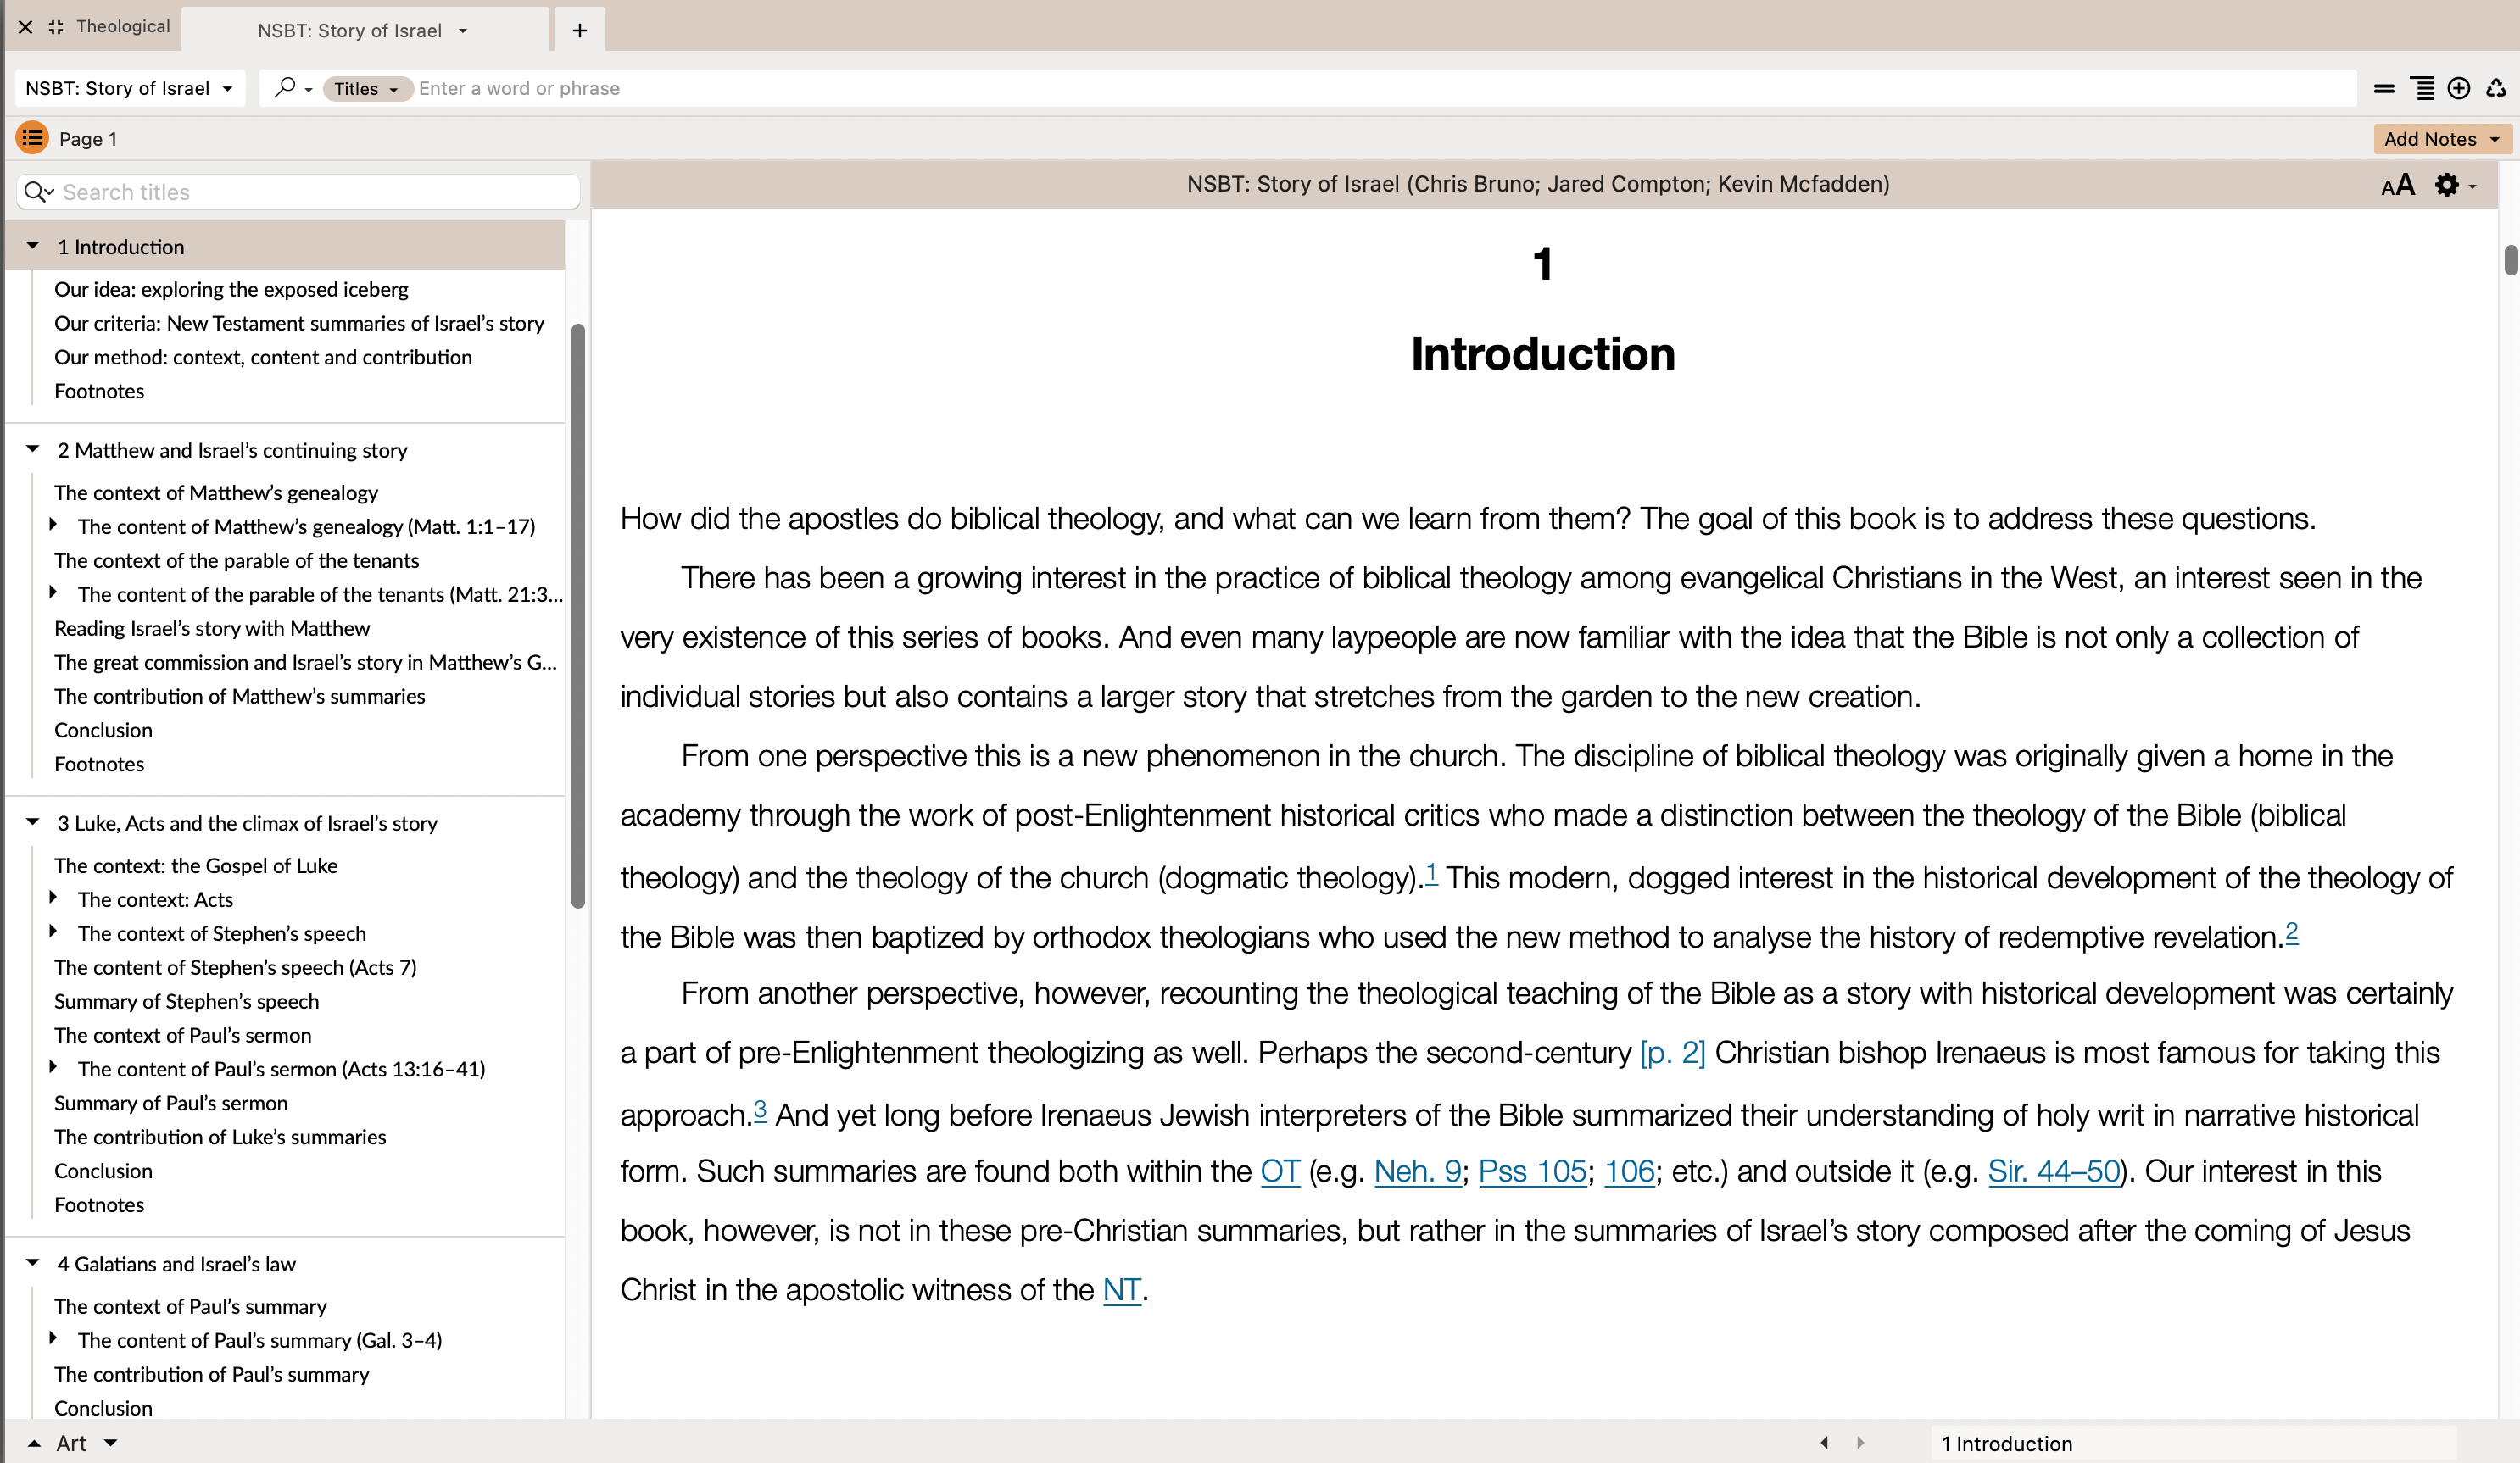Click the contents panel scrollbar
Viewport: 2520px width, 1463px height.
(x=578, y=616)
